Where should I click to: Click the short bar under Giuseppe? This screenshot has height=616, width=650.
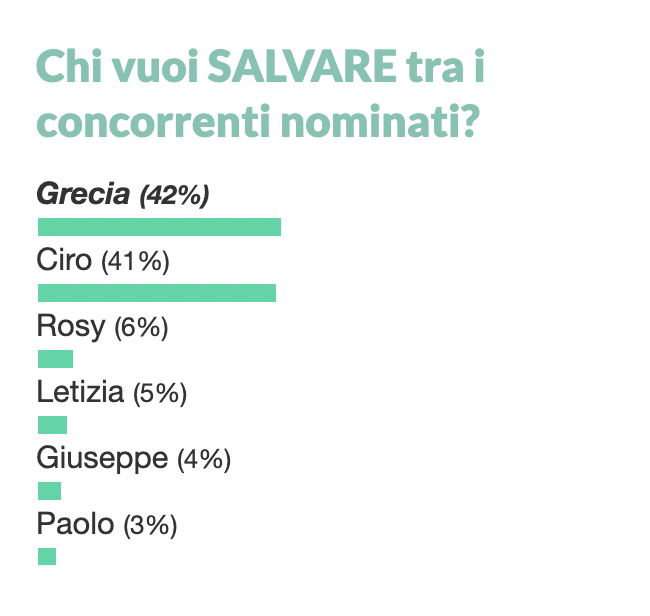(x=50, y=490)
